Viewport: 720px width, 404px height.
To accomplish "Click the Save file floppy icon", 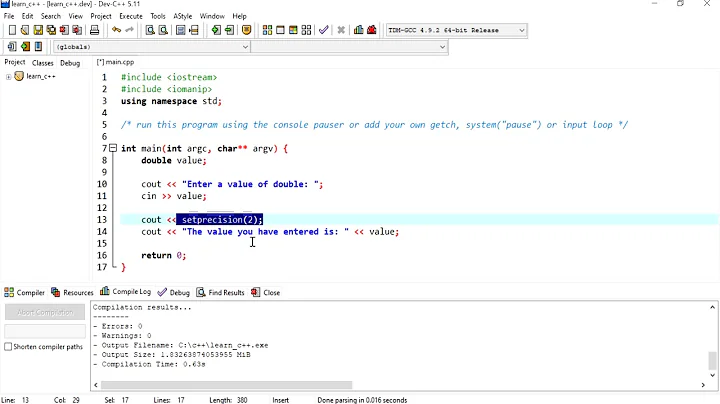I will click(x=38, y=30).
